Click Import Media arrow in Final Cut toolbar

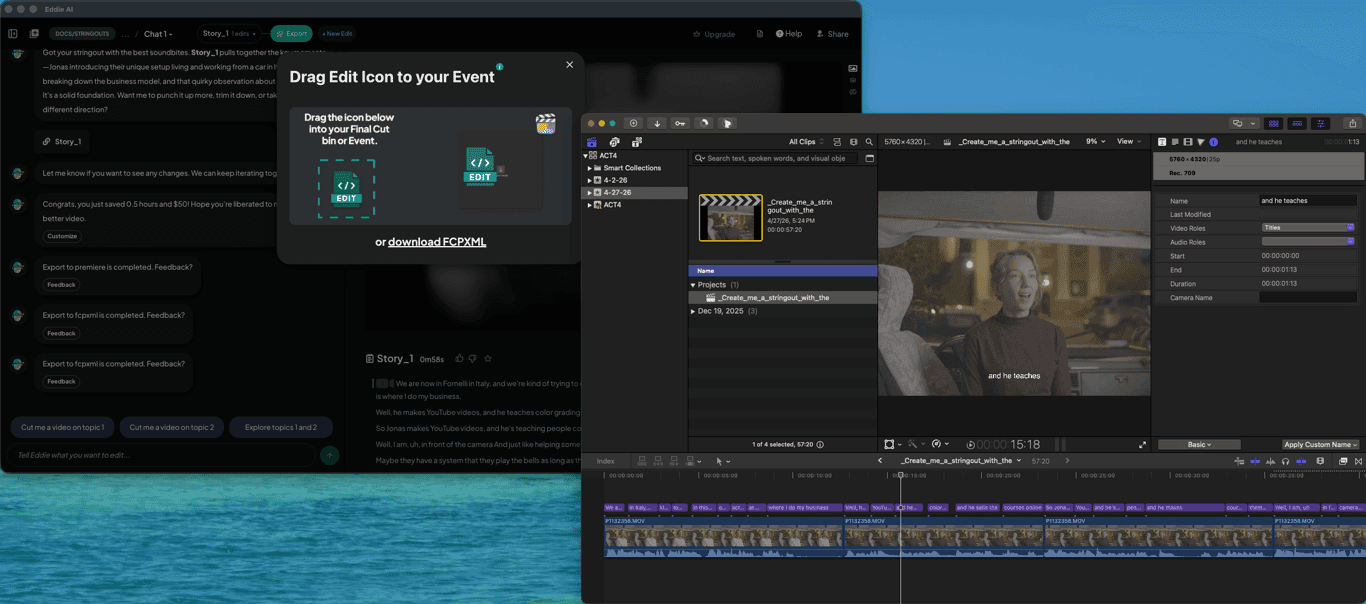pyautogui.click(x=657, y=123)
